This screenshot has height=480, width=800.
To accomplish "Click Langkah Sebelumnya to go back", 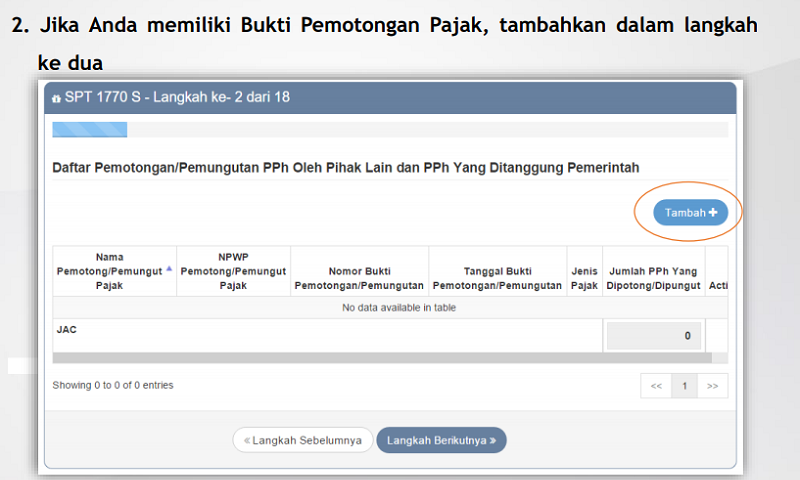I will 302,440.
